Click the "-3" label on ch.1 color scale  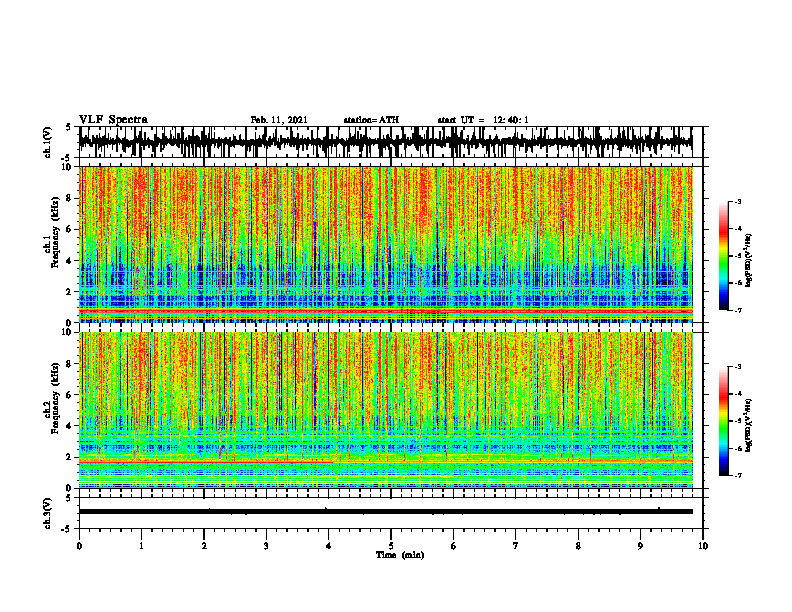738,202
